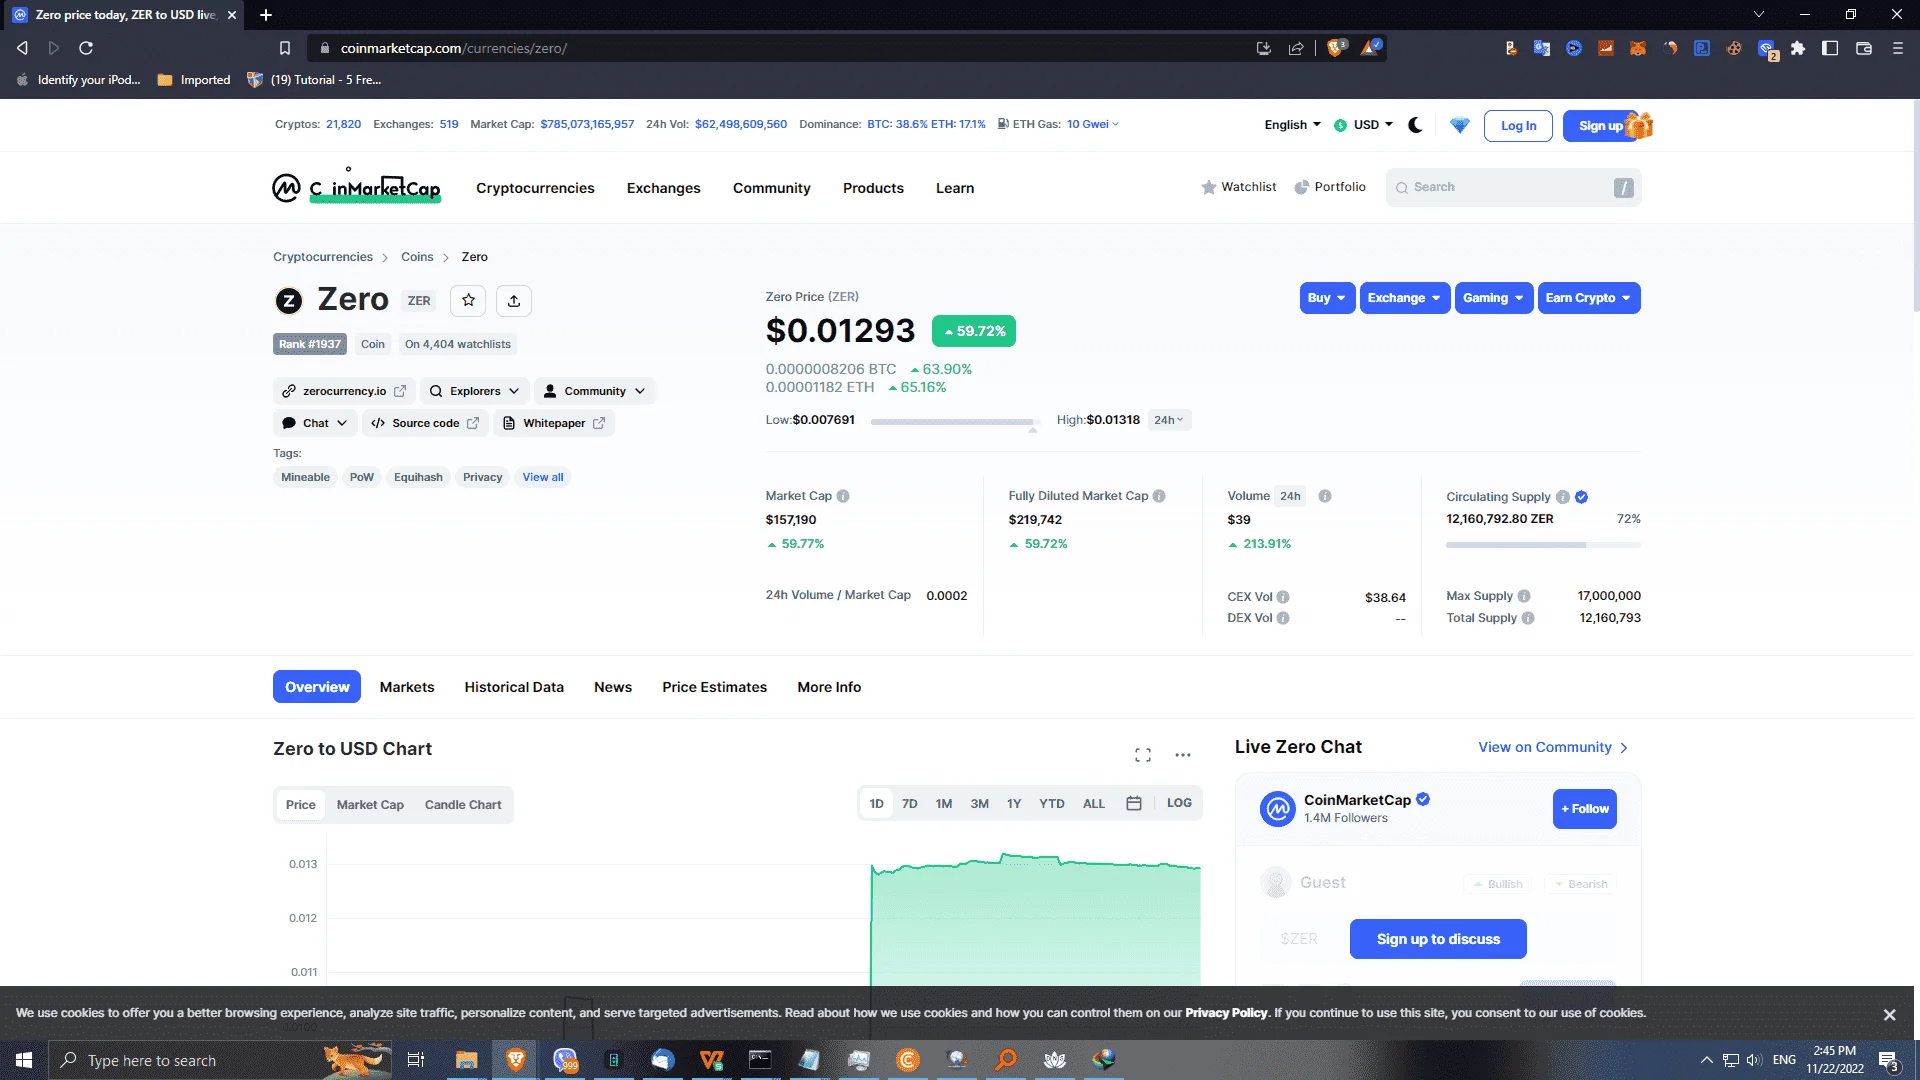Add Zero to watchlist with star icon
Image resolution: width=1920 pixels, height=1080 pixels.
point(468,300)
